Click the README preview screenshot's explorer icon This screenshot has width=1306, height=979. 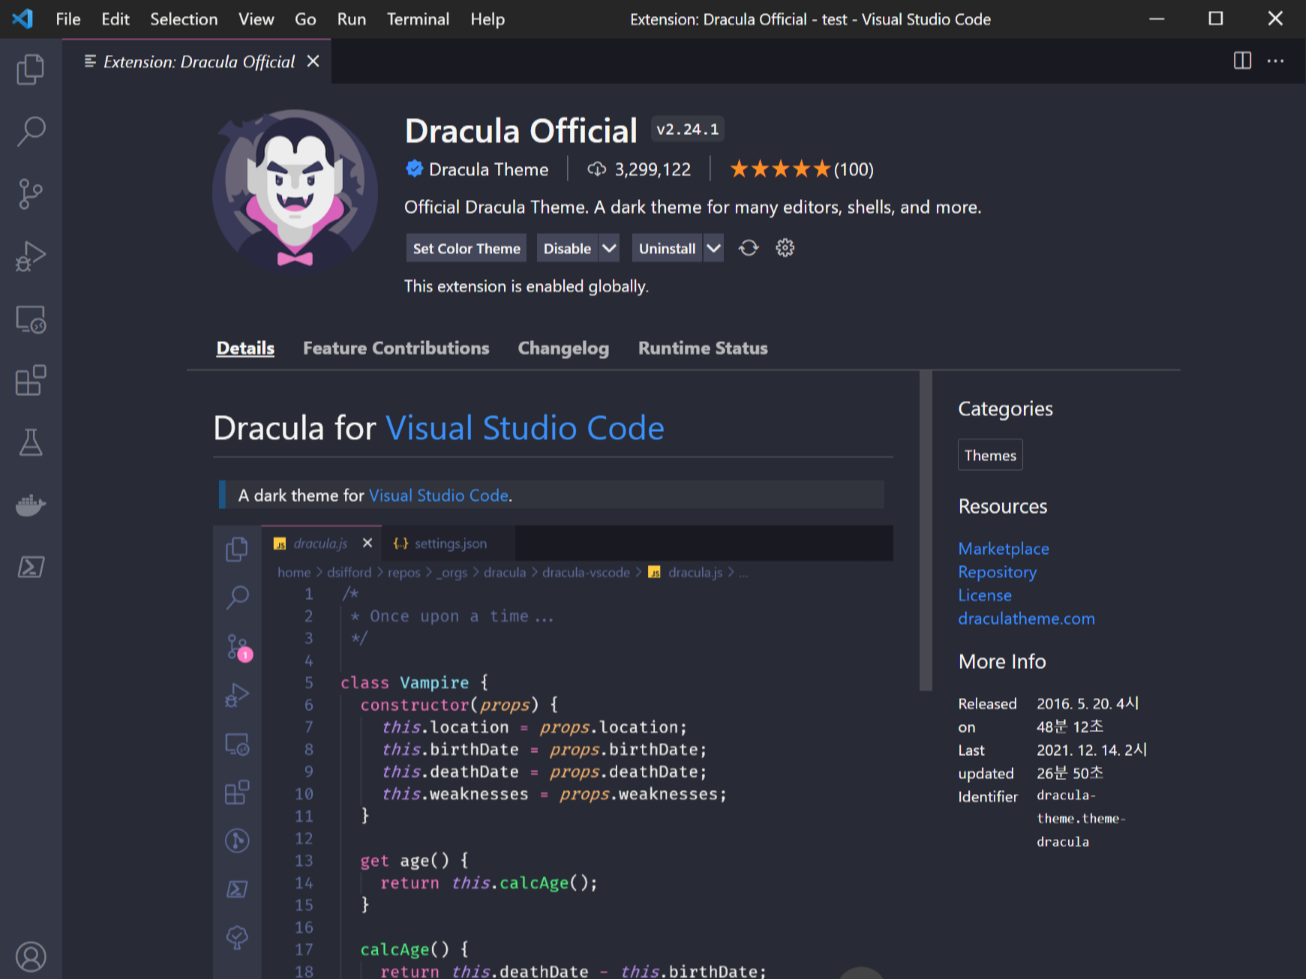click(237, 549)
